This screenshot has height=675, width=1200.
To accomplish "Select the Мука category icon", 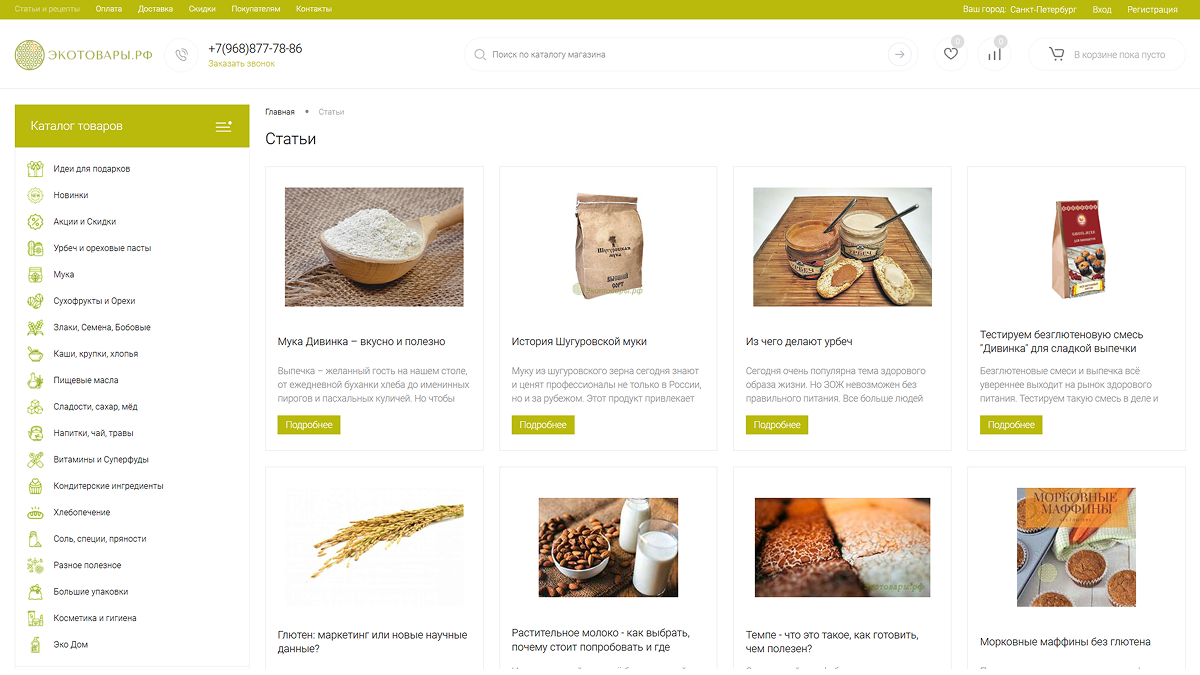I will 35,275.
